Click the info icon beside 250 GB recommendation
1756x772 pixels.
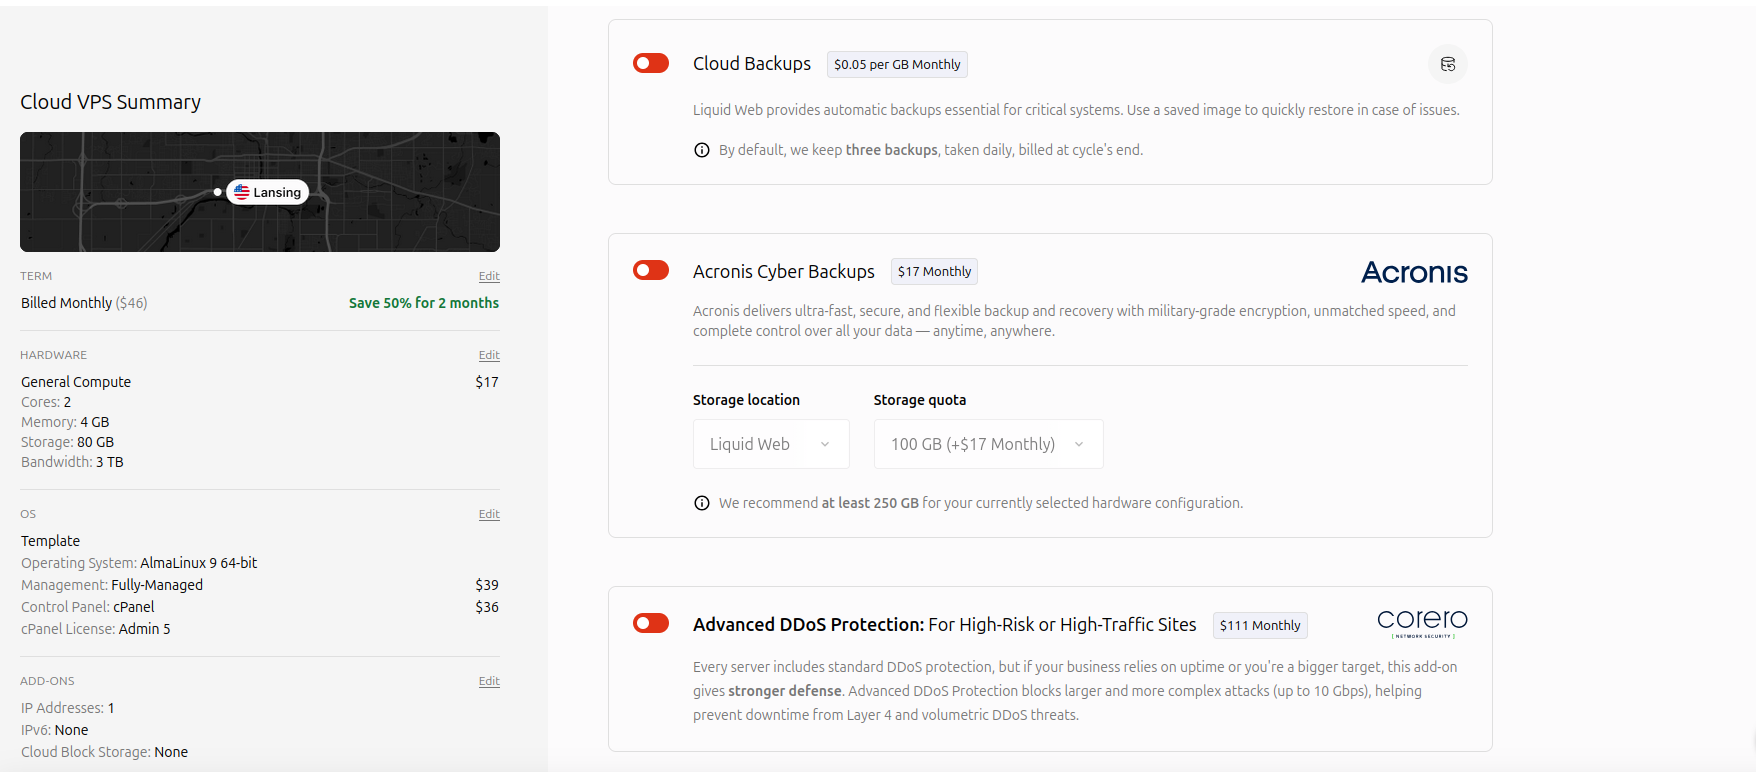(x=702, y=503)
